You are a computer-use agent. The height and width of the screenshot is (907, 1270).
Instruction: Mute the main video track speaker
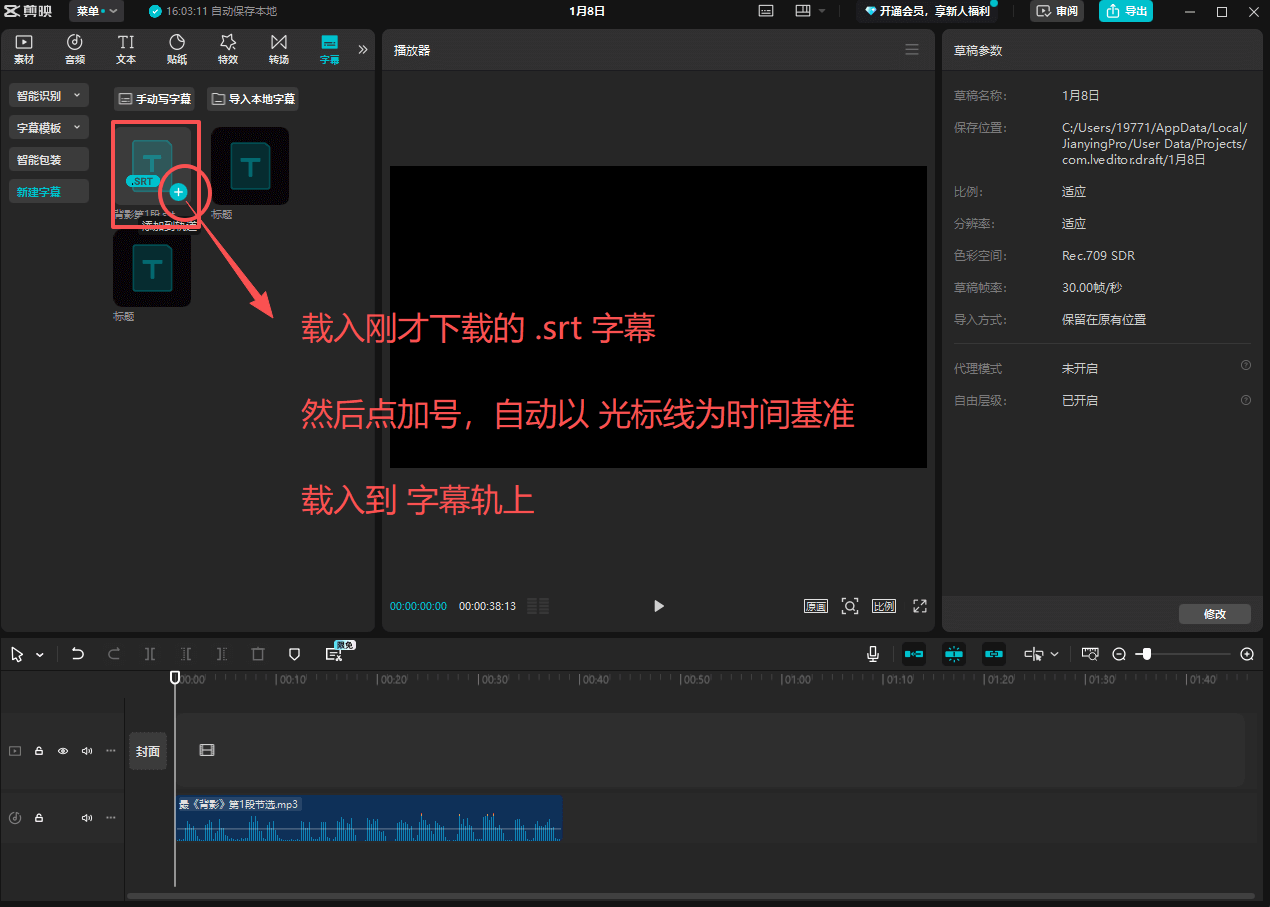[x=87, y=751]
